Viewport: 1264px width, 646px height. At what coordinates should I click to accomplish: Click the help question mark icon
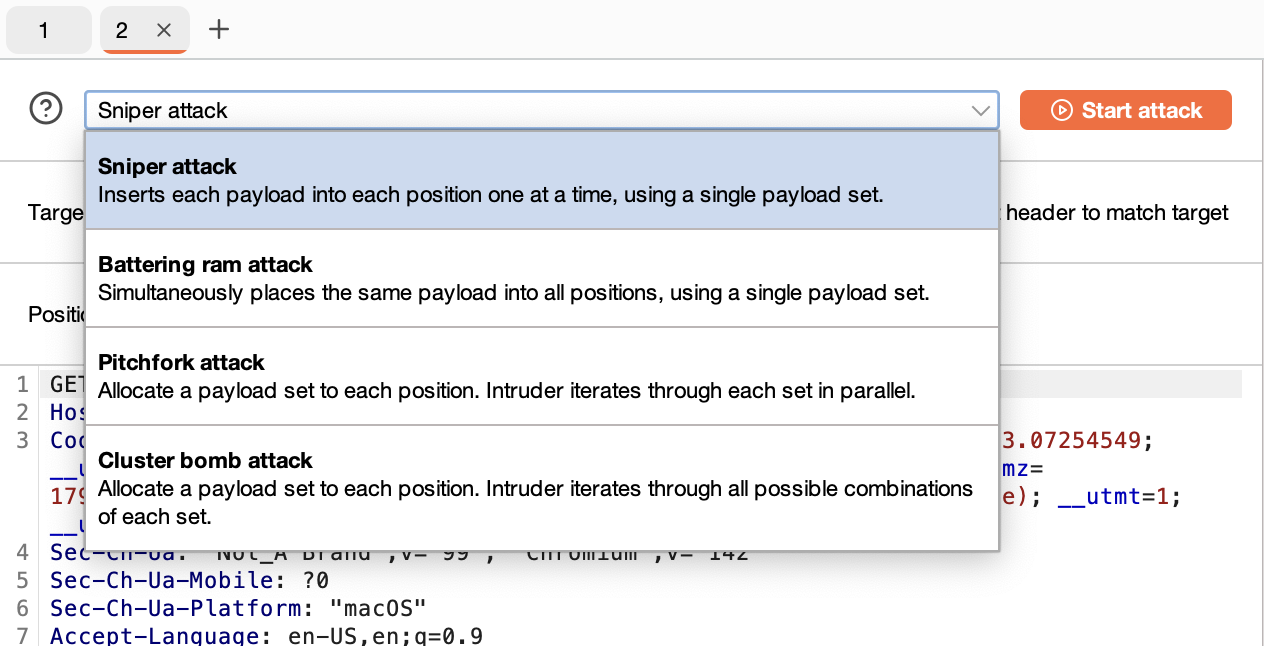point(46,109)
